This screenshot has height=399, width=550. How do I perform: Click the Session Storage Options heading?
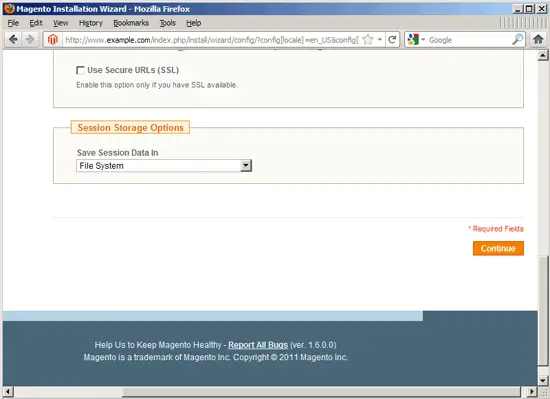(130, 128)
